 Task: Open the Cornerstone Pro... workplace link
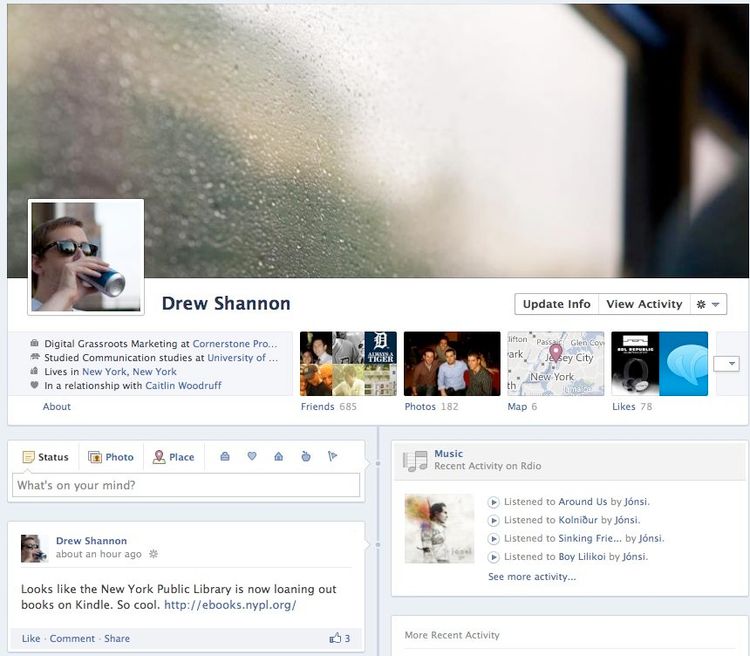click(x=235, y=344)
